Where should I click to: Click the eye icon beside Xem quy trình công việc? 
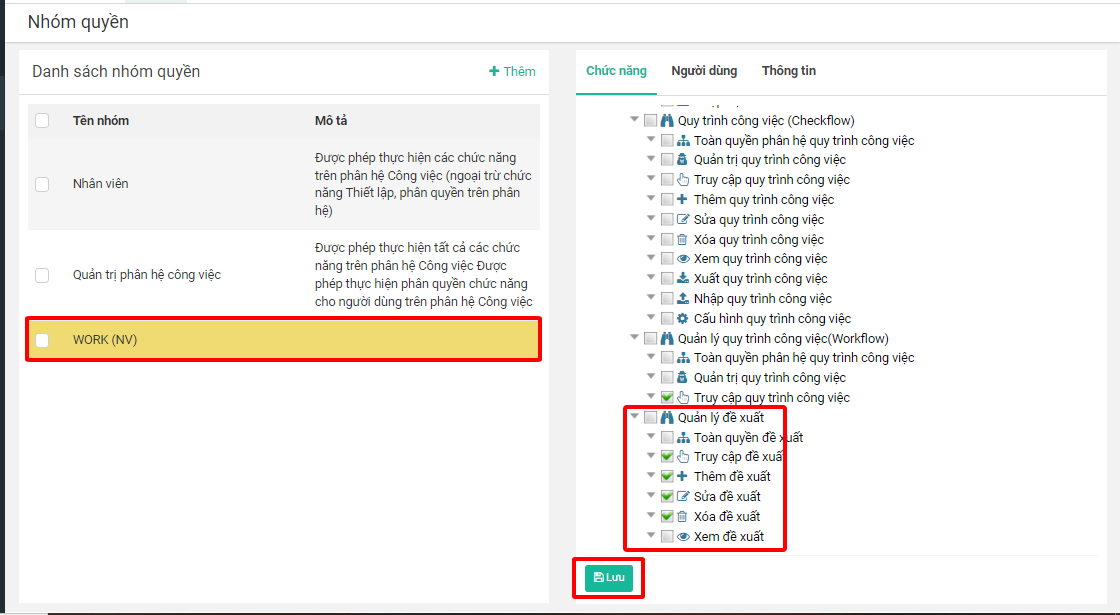pyautogui.click(x=683, y=259)
